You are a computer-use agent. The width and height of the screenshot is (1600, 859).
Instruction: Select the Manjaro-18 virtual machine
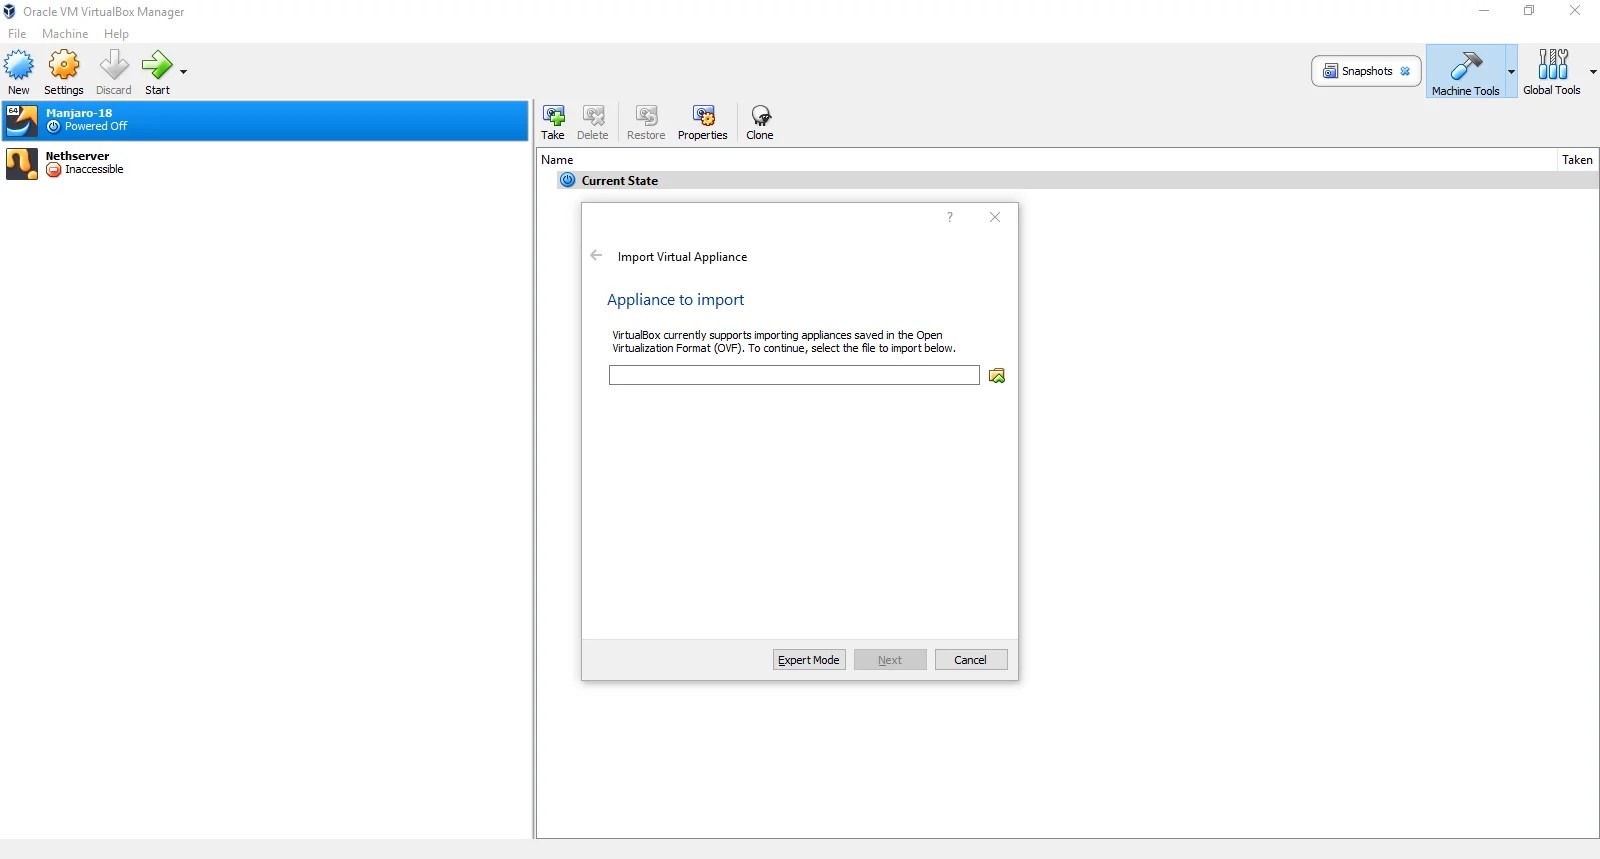(265, 120)
